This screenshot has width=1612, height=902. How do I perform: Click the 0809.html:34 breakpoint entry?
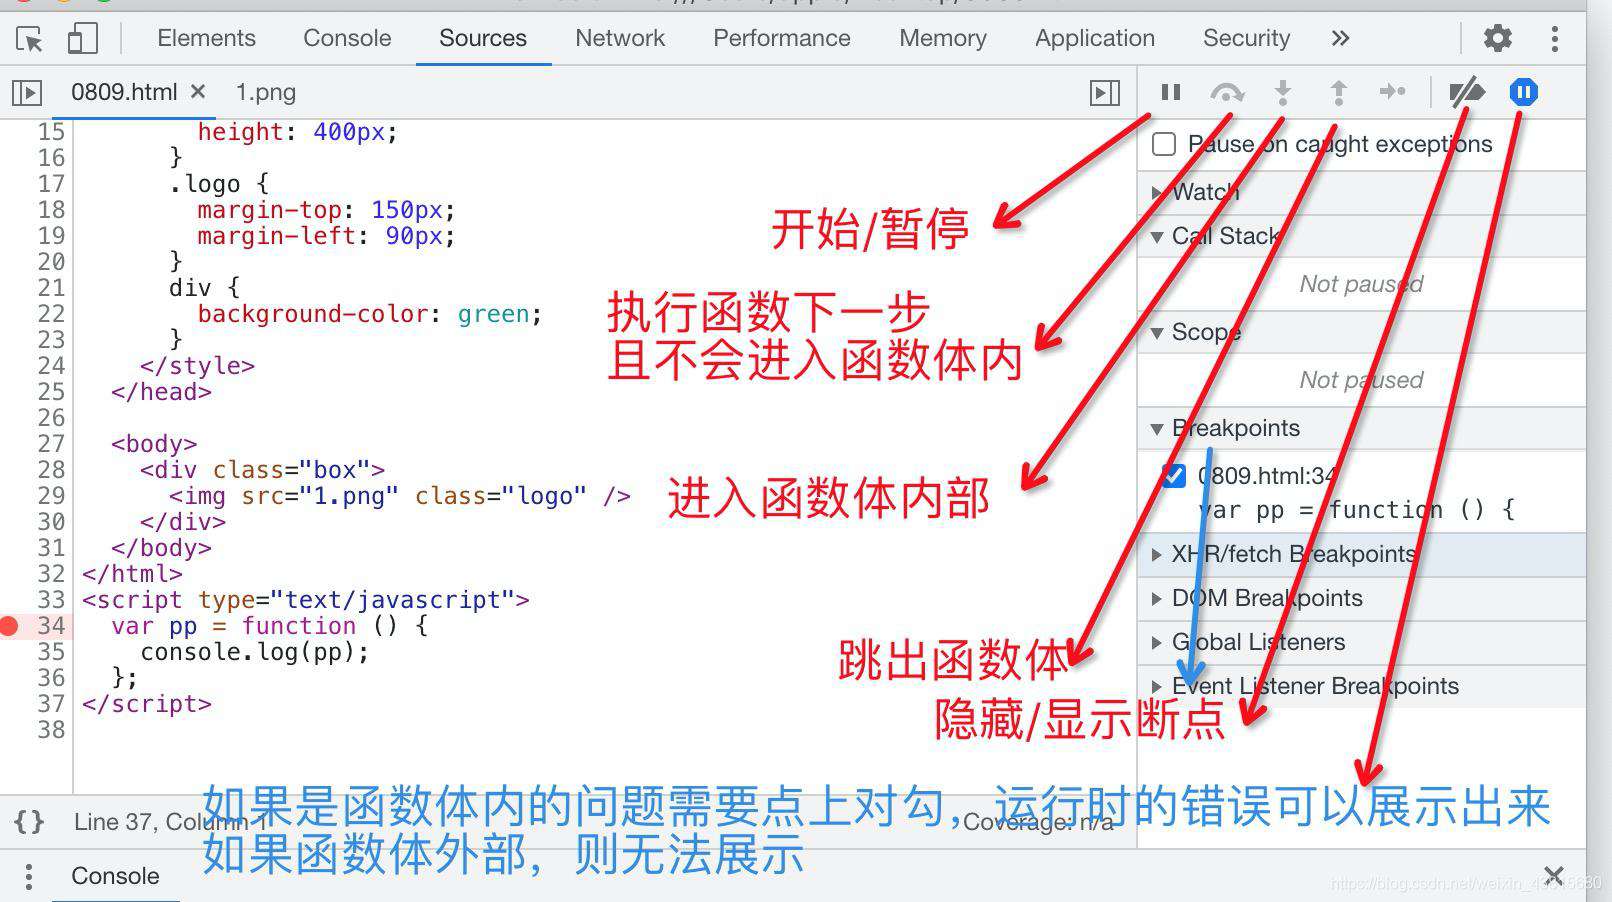[1267, 476]
